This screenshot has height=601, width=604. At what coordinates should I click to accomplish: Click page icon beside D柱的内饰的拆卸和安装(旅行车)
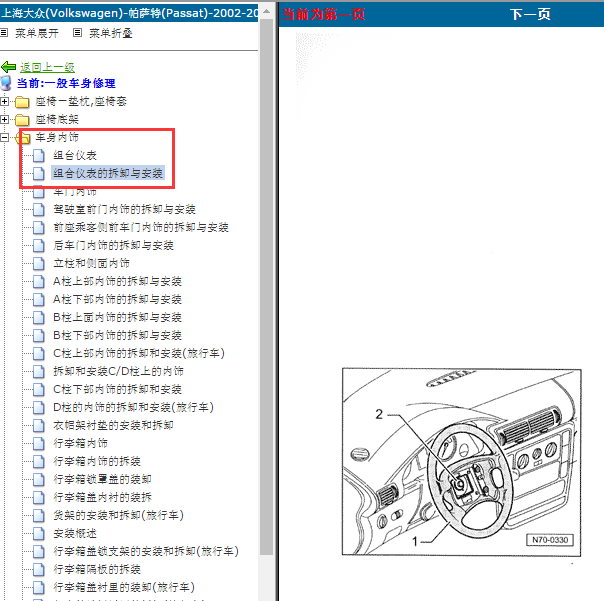tap(39, 407)
